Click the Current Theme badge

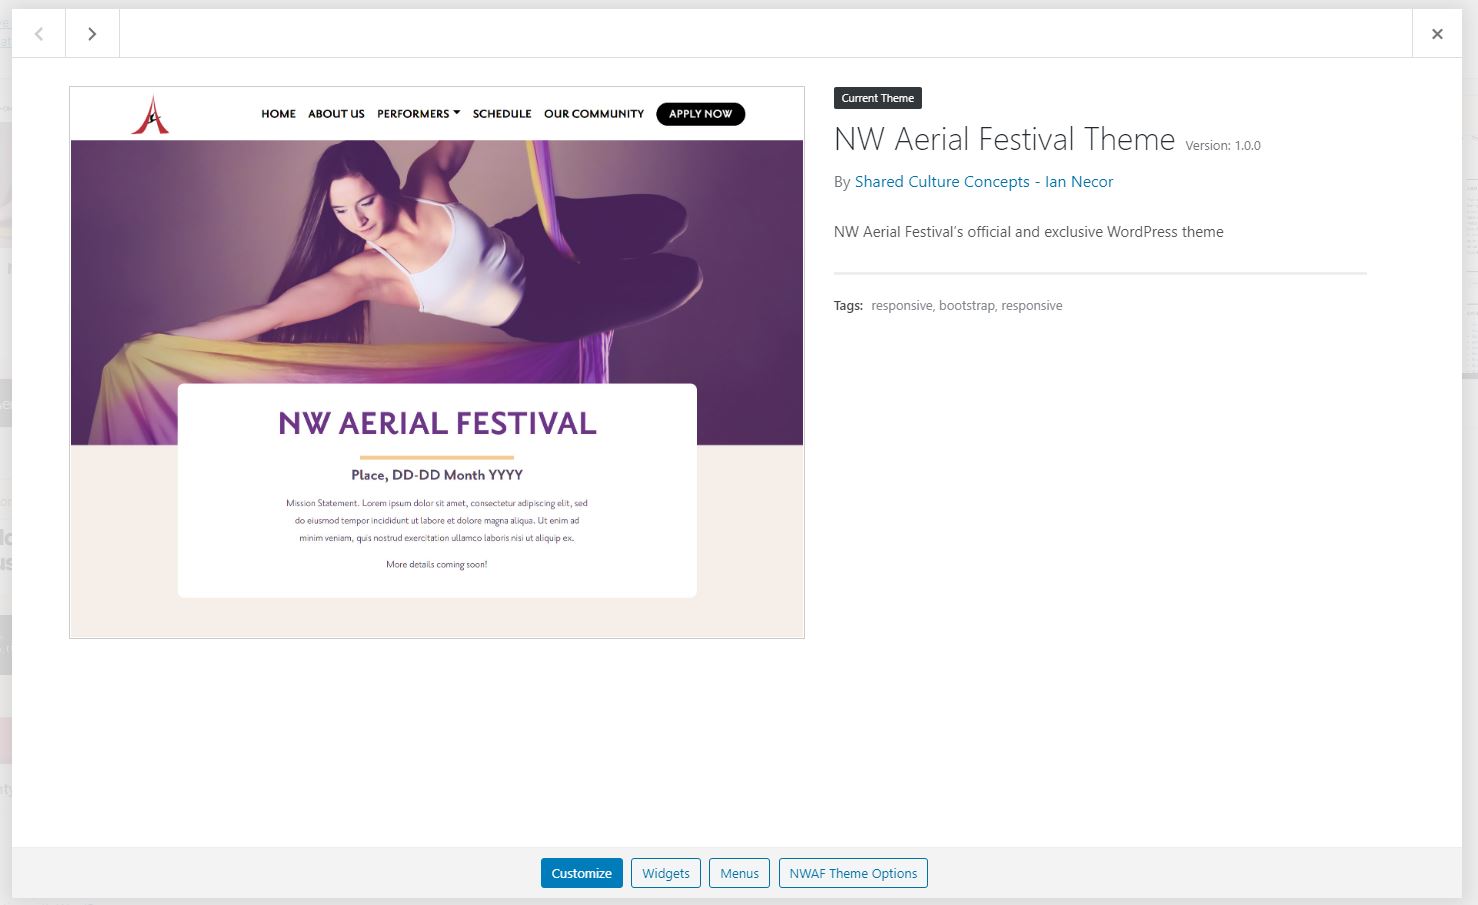coord(878,98)
